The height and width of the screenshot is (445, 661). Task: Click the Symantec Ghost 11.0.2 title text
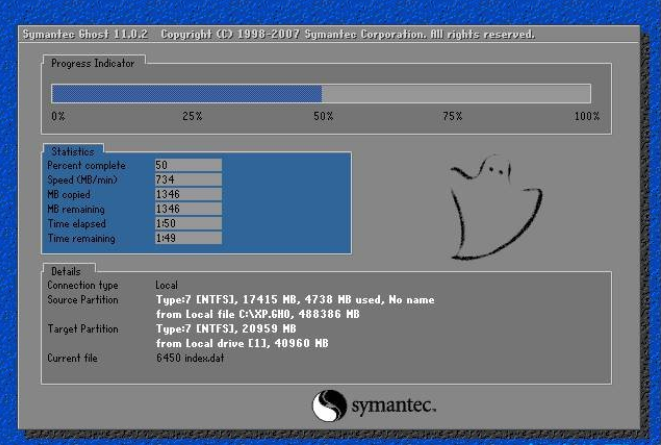(85, 34)
